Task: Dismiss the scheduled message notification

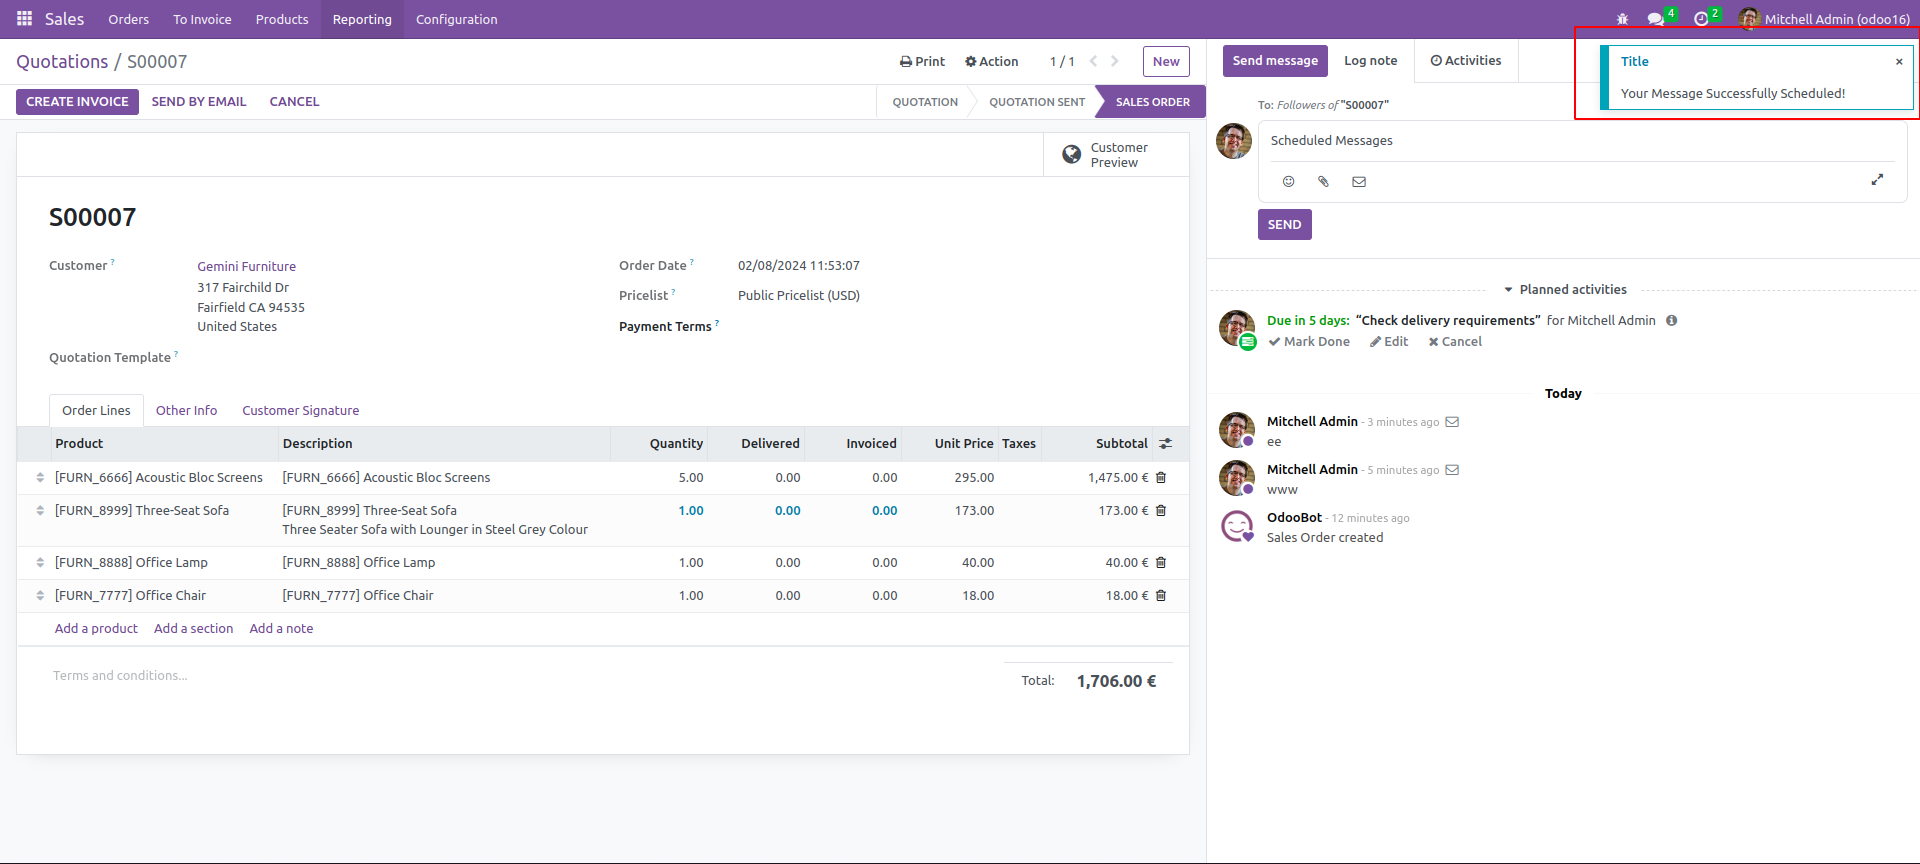Action: tap(1899, 62)
